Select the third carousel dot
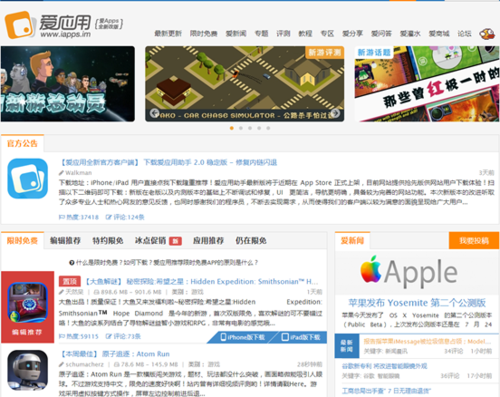This screenshot has height=397, width=500. (x=250, y=128)
